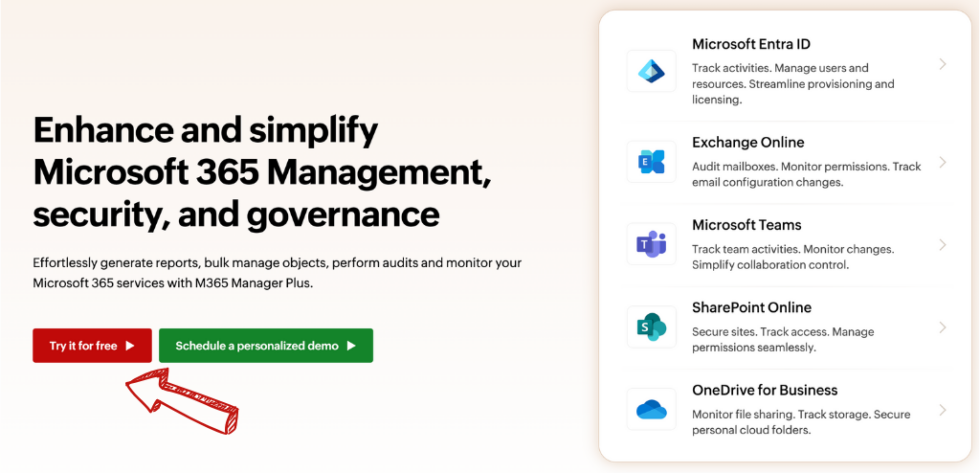Viewport: 980px width, 473px height.
Task: Open the OneDrive for Business heading
Action: point(765,390)
